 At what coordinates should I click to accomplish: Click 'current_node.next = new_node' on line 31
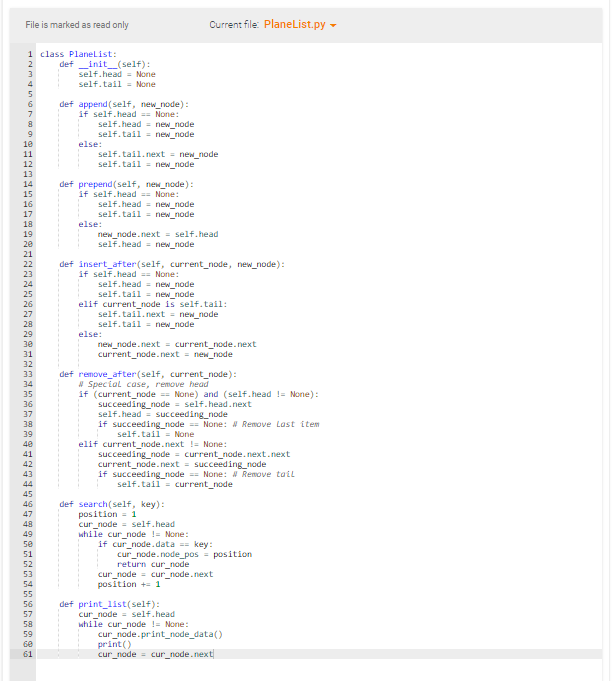pos(165,354)
